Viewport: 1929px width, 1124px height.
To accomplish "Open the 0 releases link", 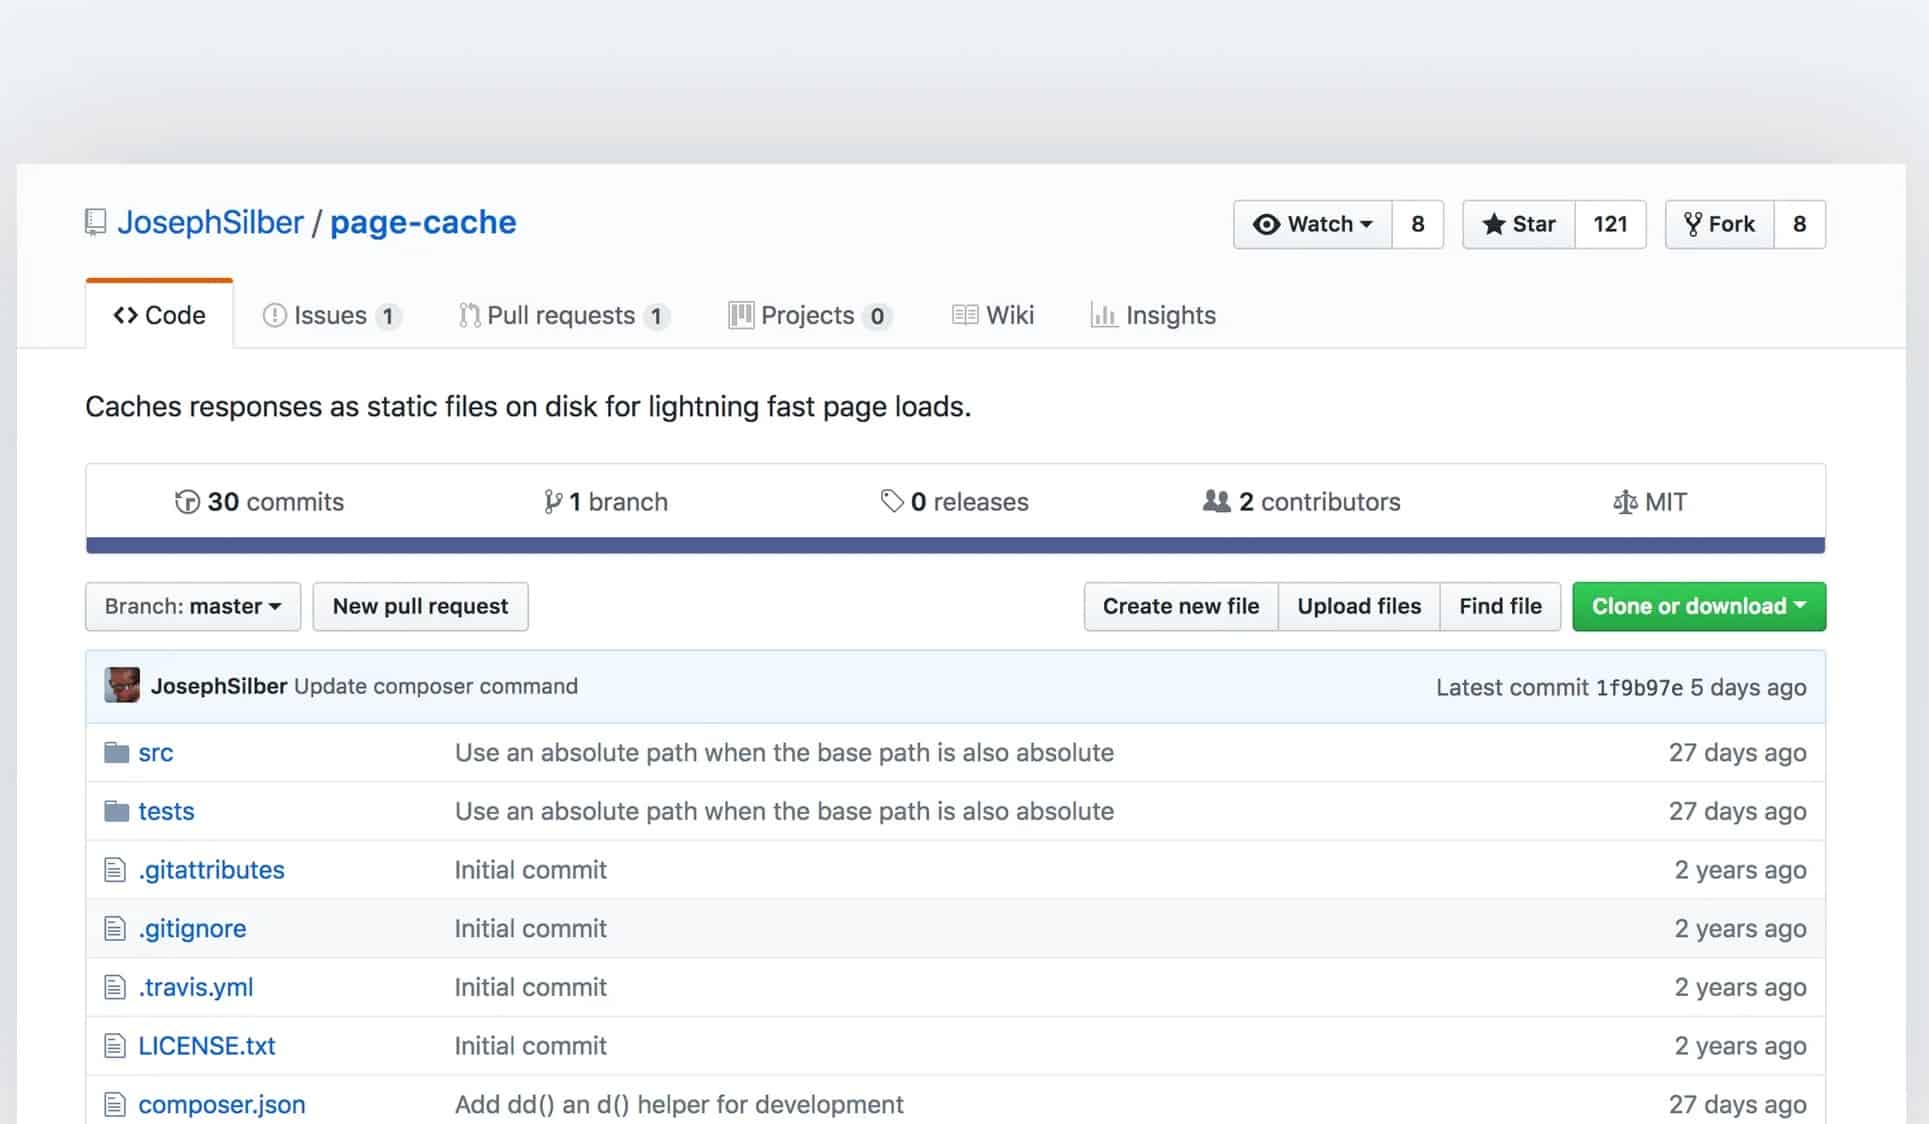I will 954,501.
